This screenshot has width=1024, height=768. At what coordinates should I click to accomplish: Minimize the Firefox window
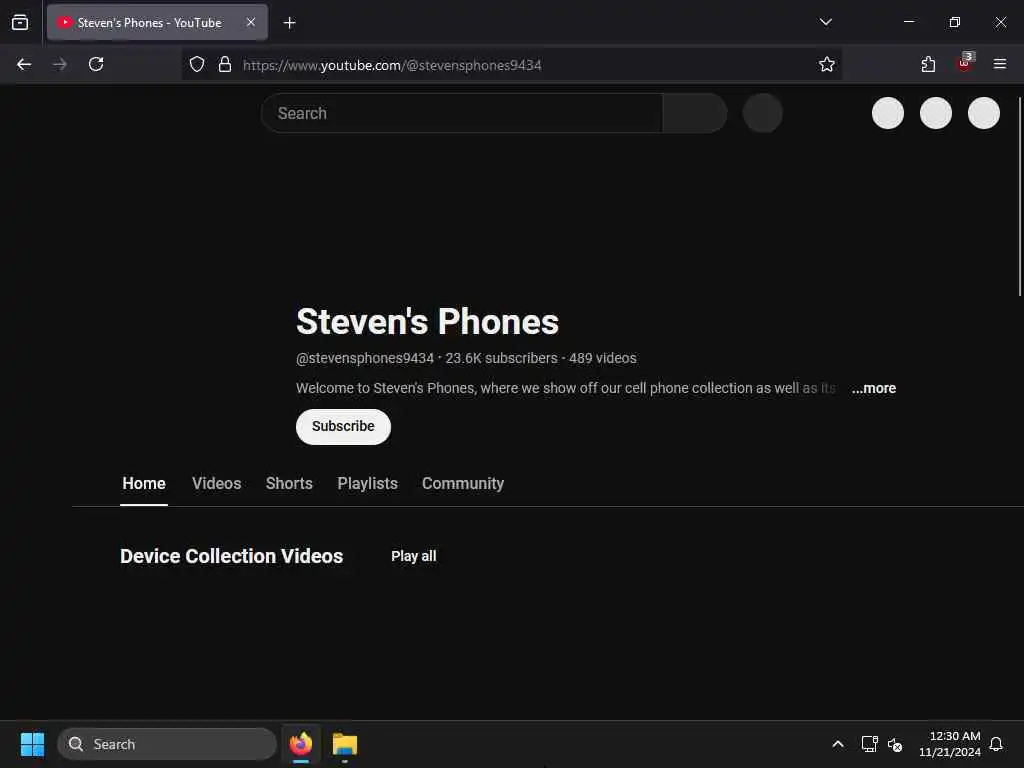(908, 22)
